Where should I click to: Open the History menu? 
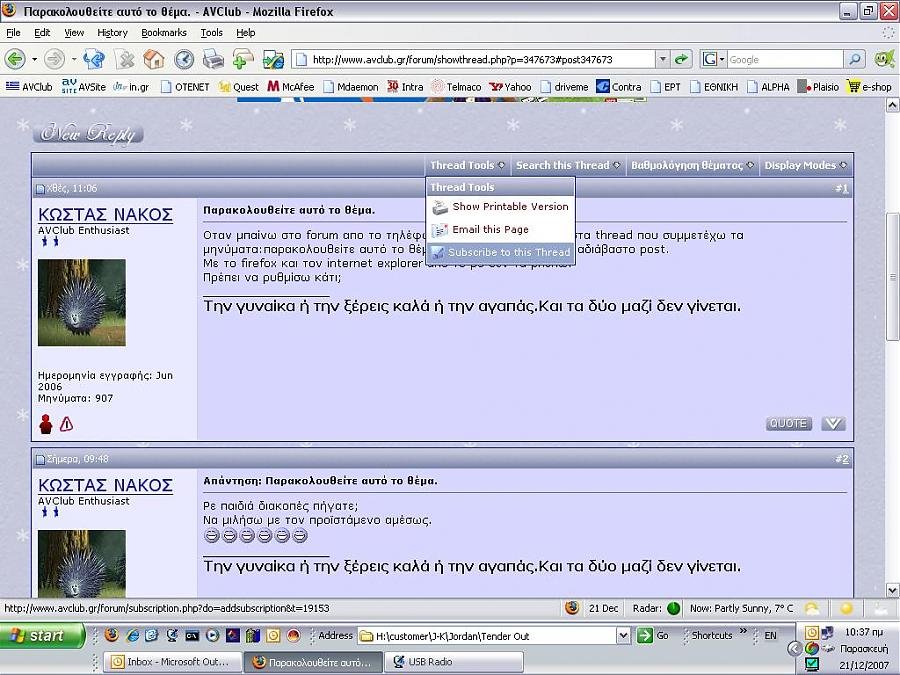tap(112, 33)
